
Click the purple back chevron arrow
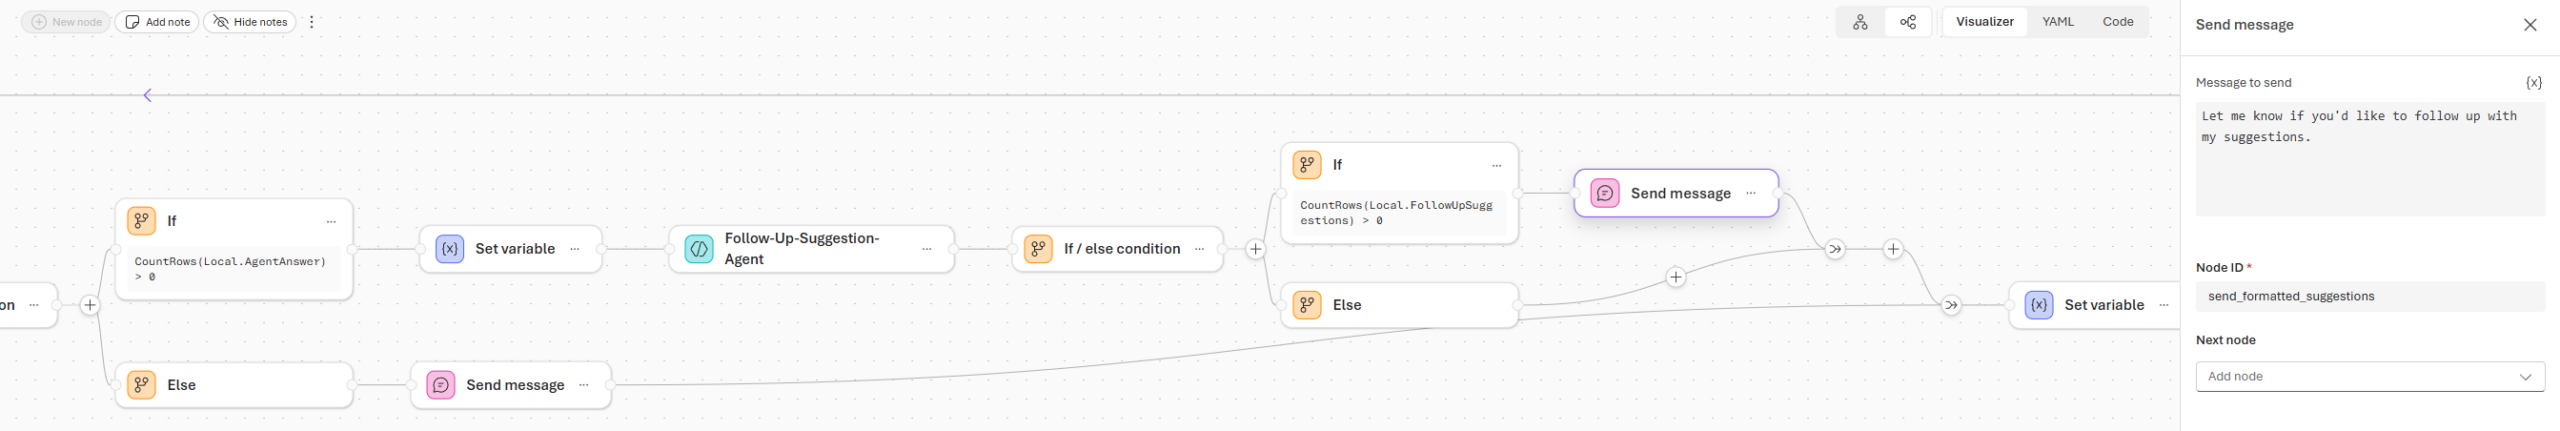point(148,96)
